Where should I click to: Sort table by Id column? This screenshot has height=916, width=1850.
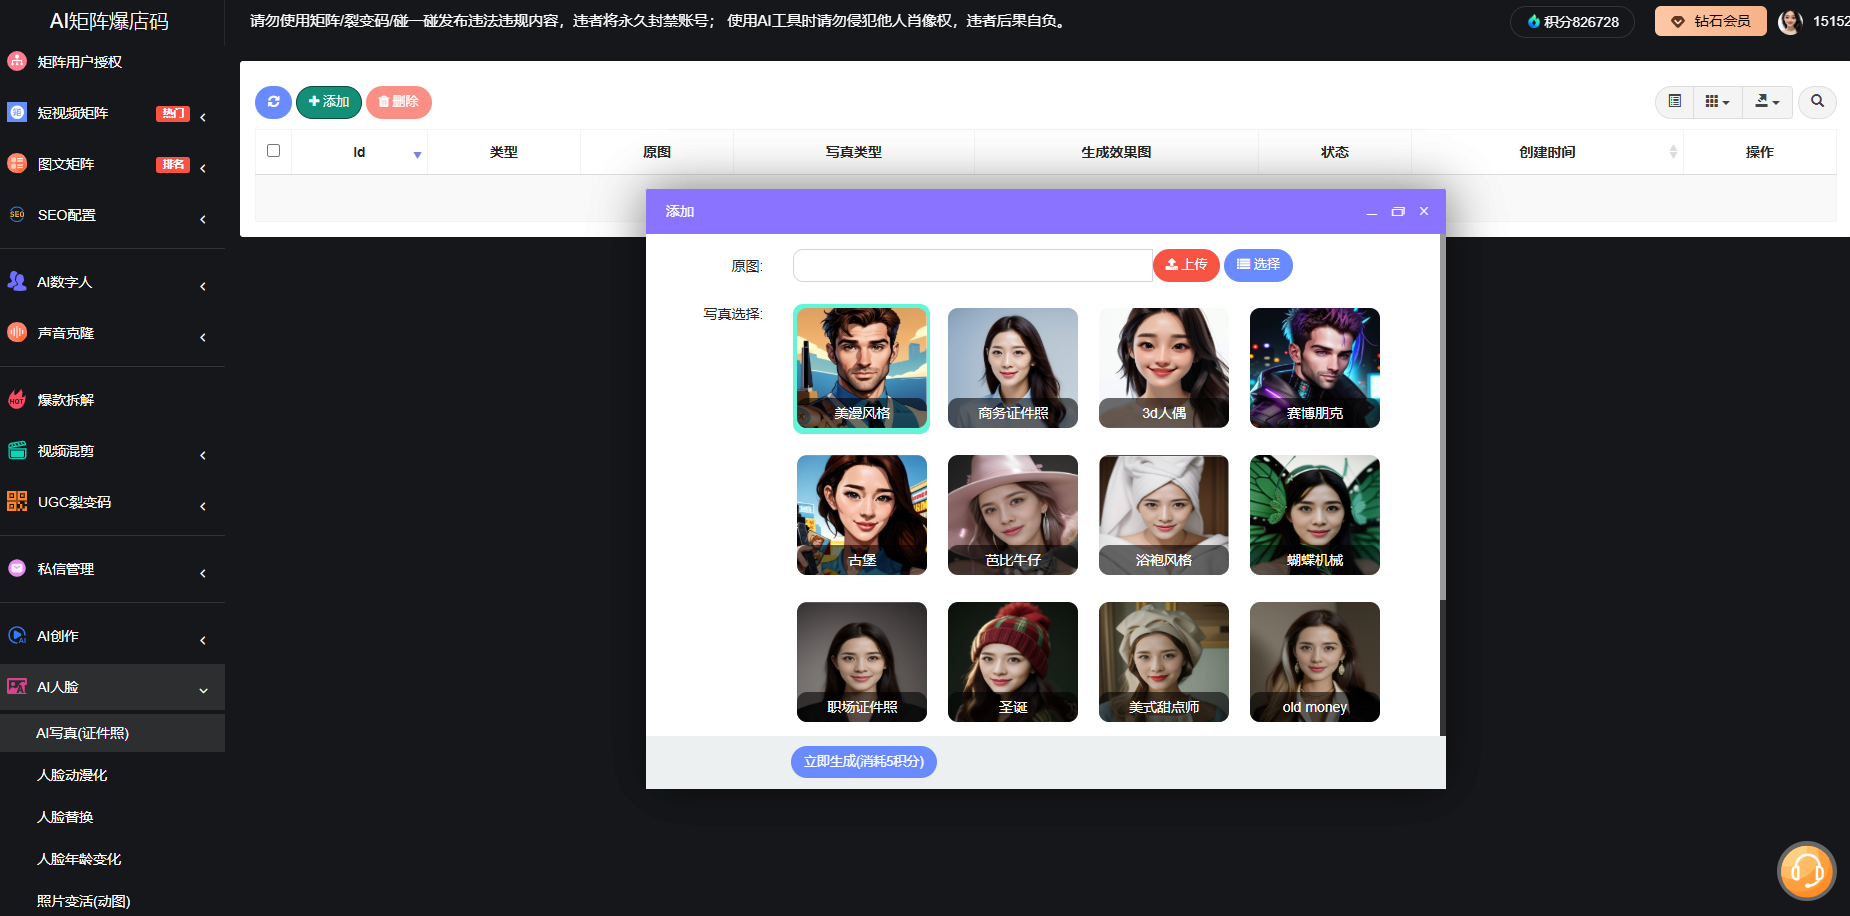click(359, 152)
